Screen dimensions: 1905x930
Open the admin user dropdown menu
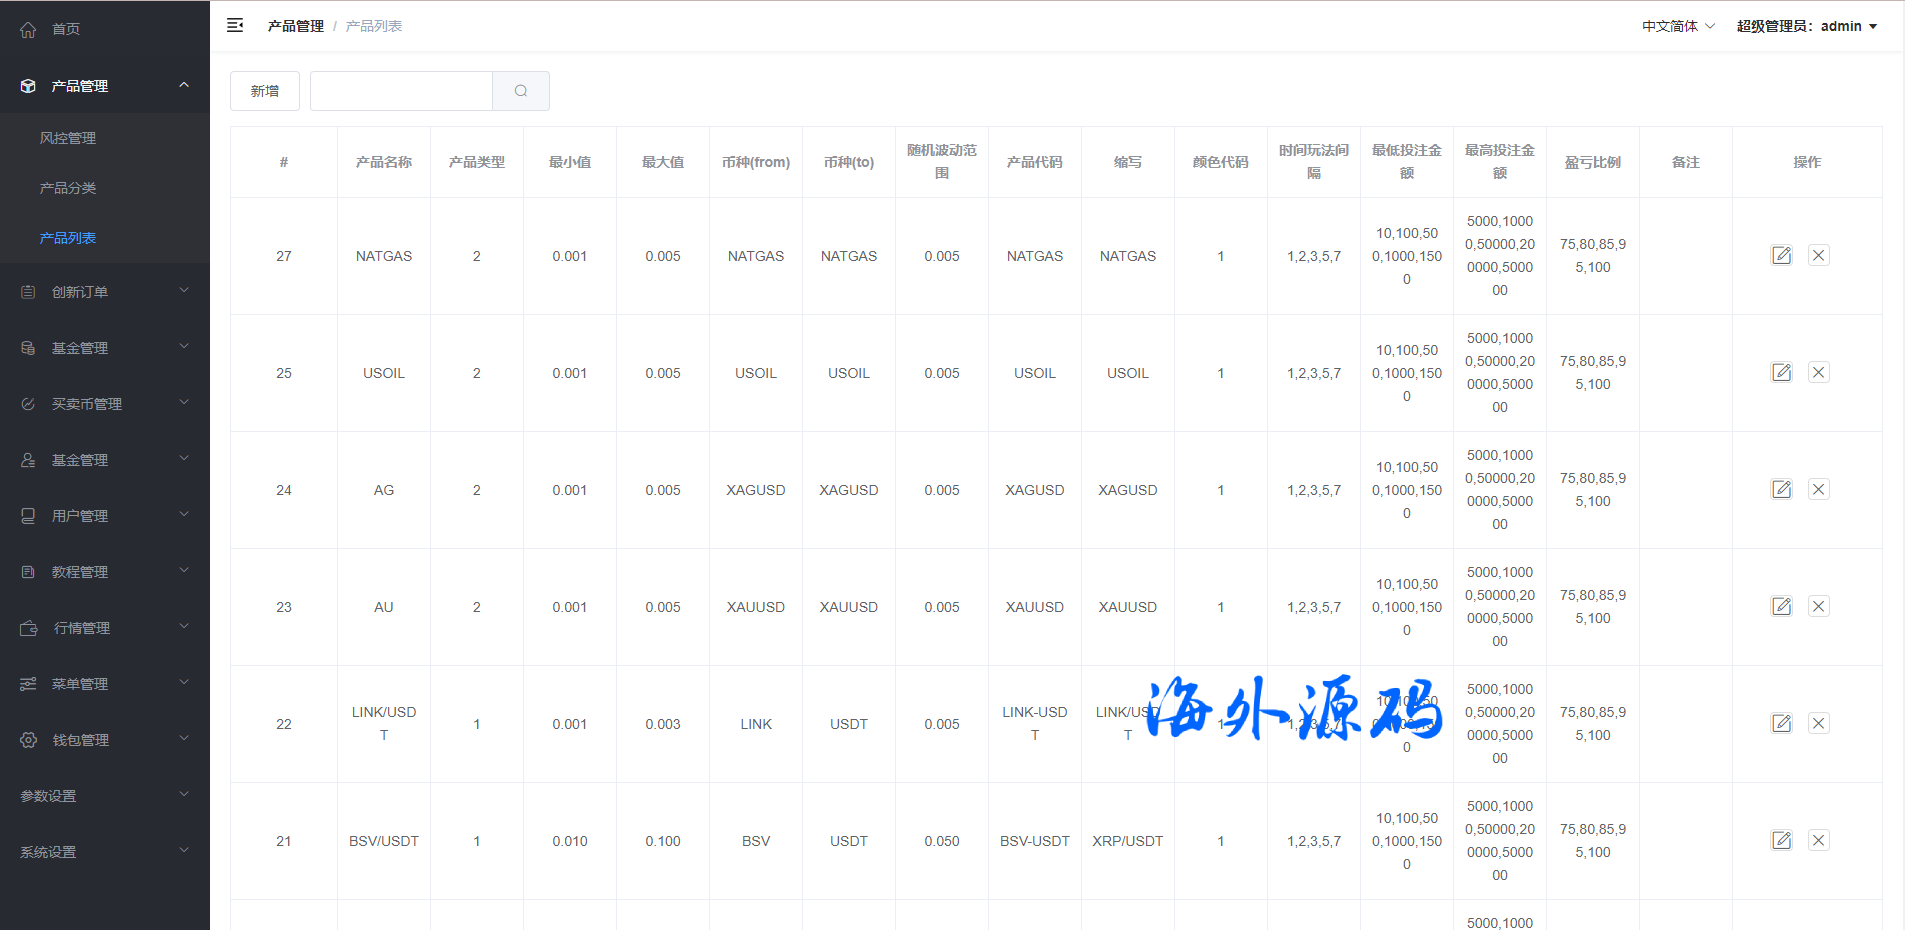(1806, 26)
